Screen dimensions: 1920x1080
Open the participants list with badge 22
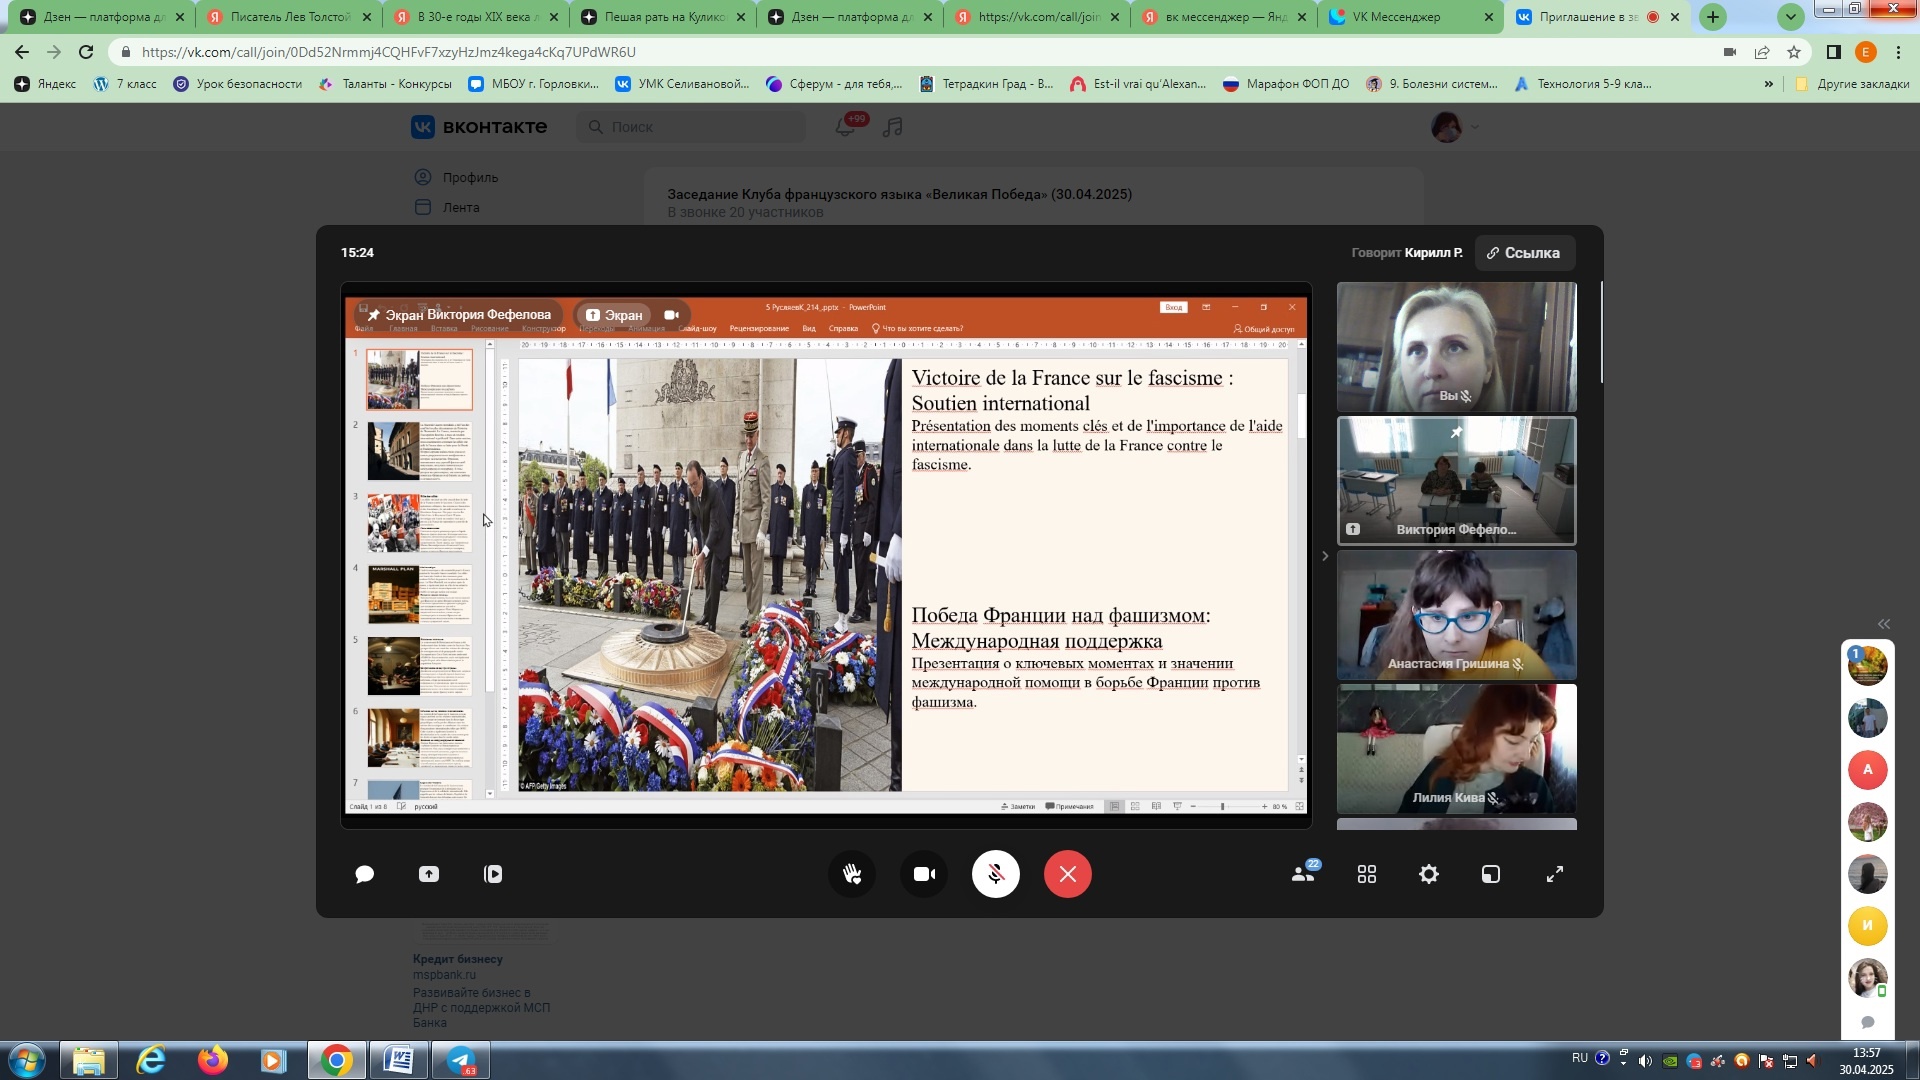[x=1304, y=872]
